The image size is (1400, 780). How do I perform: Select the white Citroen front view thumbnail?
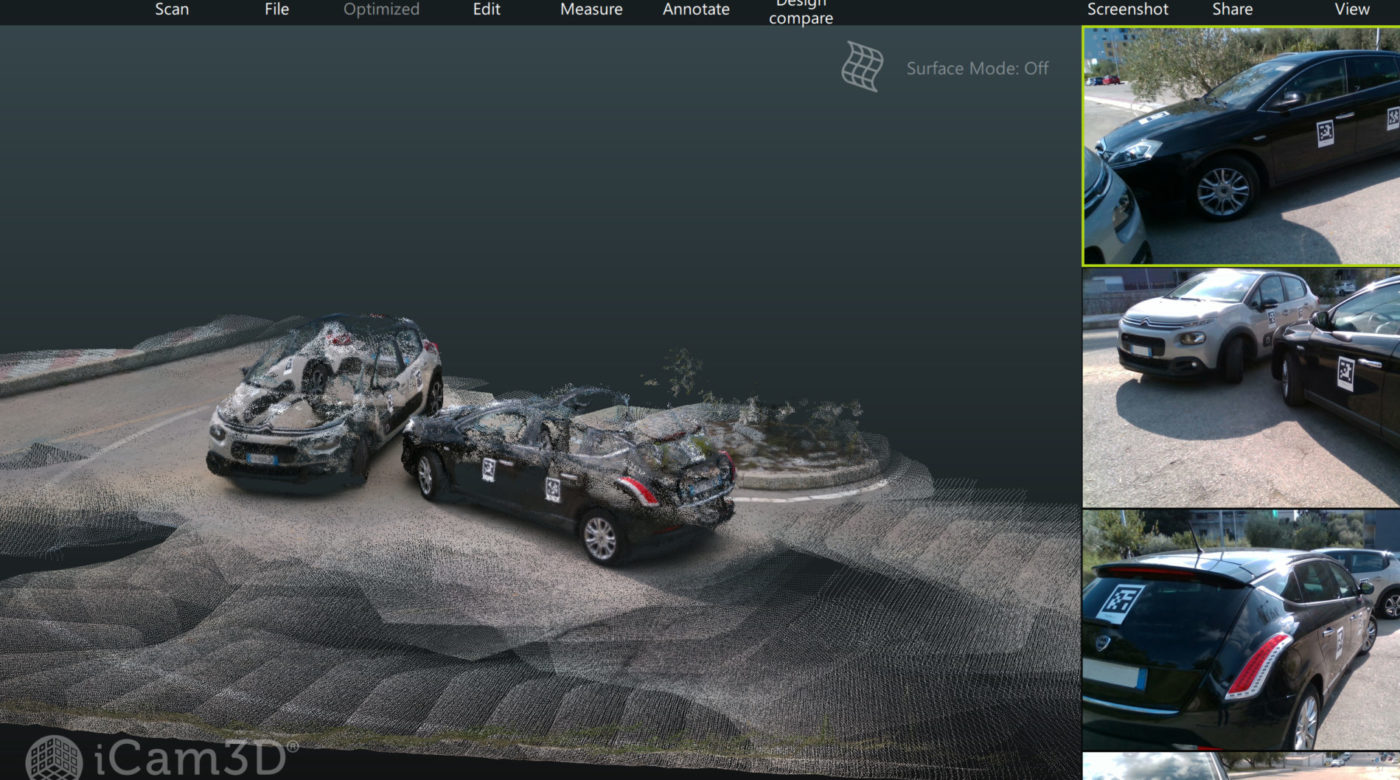tap(1241, 388)
